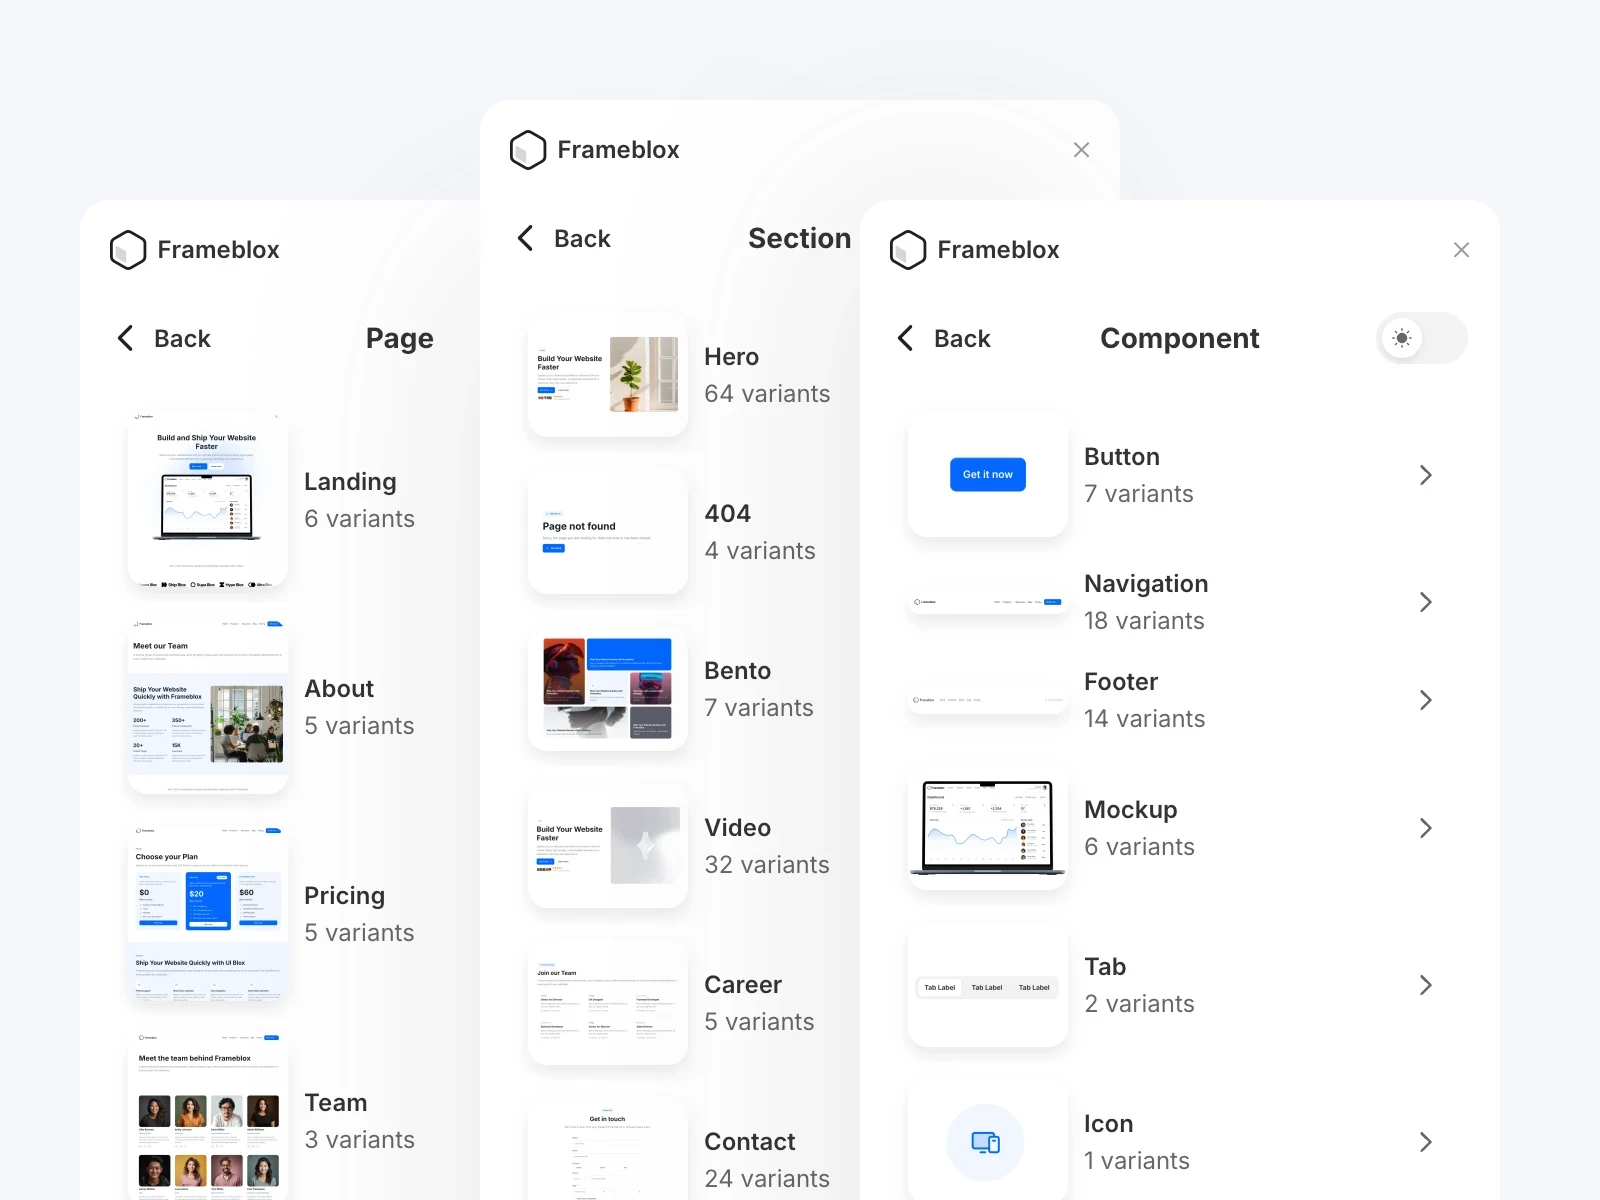Open the 404 section thumbnail
Image resolution: width=1600 pixels, height=1200 pixels.
coord(608,532)
